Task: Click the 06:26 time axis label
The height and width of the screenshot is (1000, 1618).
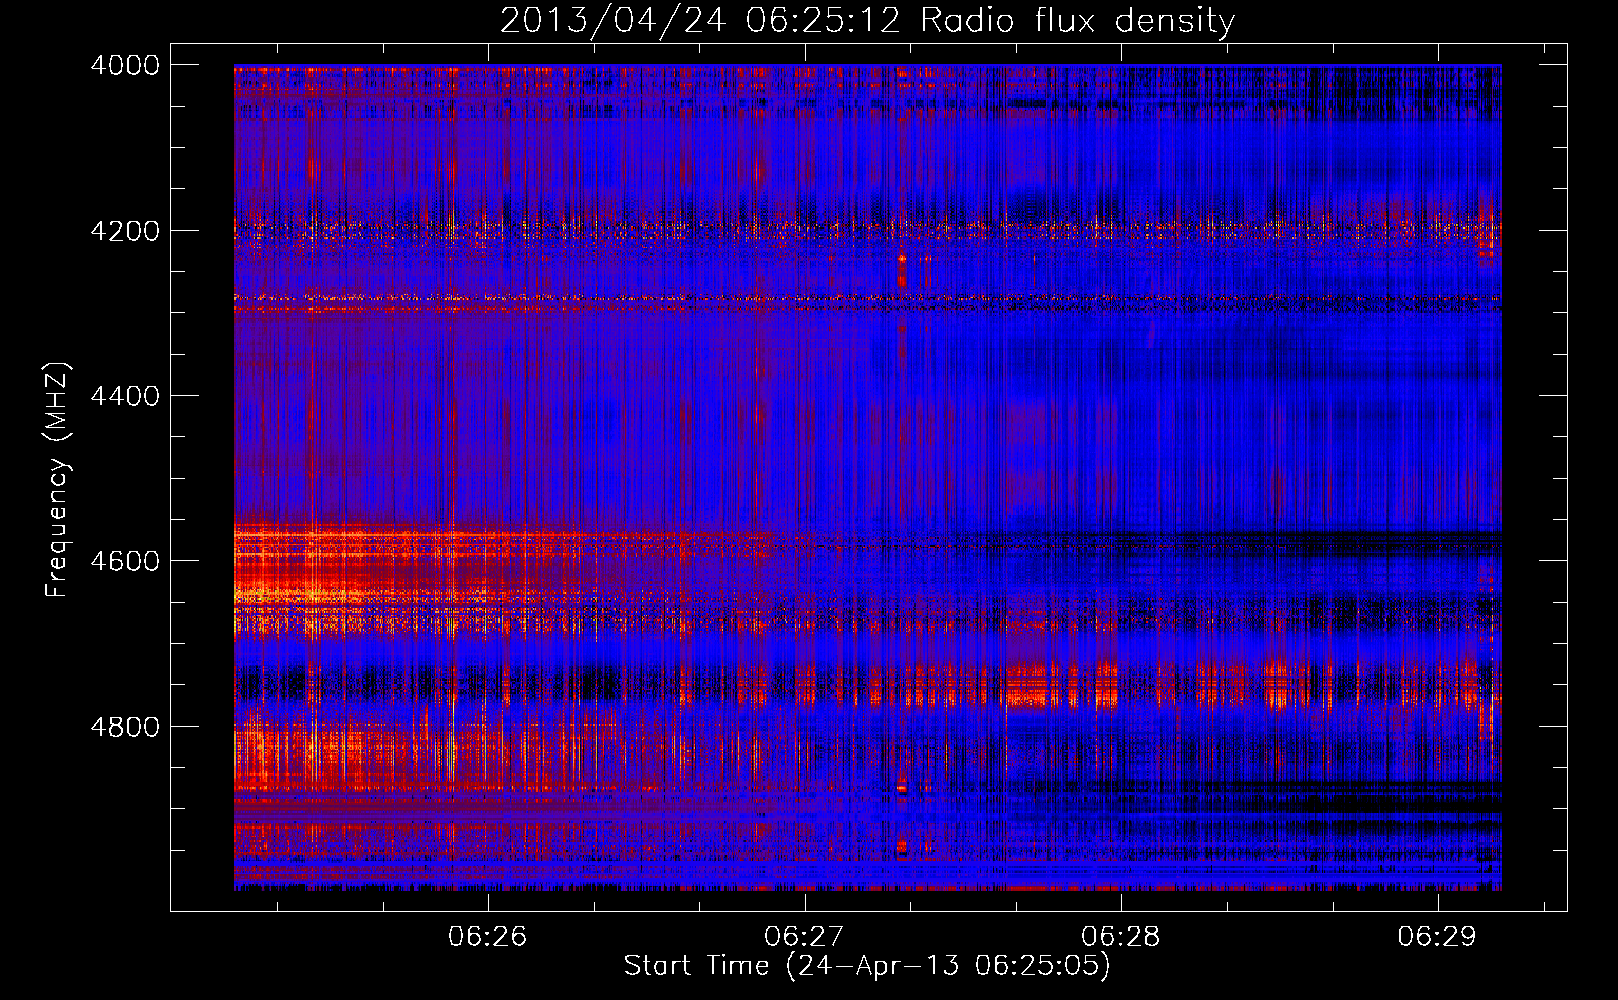Action: (x=487, y=936)
